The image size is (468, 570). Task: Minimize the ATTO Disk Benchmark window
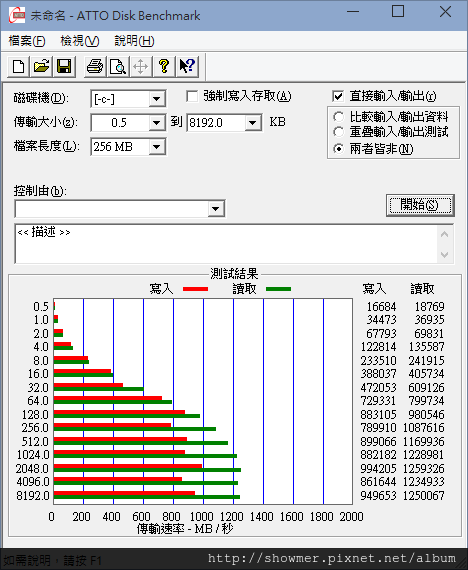click(x=353, y=12)
